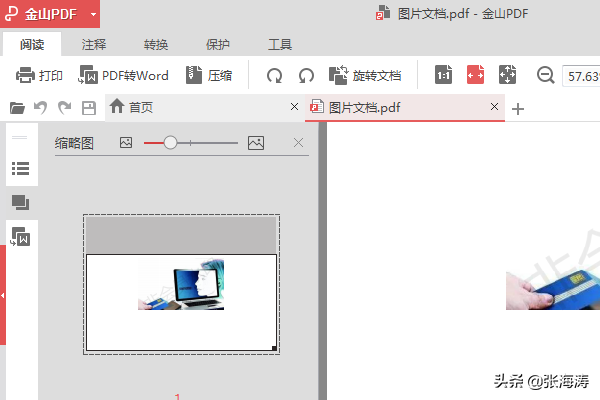Set actual size with the 1:1 icon
This screenshot has width=600, height=400.
click(443, 75)
